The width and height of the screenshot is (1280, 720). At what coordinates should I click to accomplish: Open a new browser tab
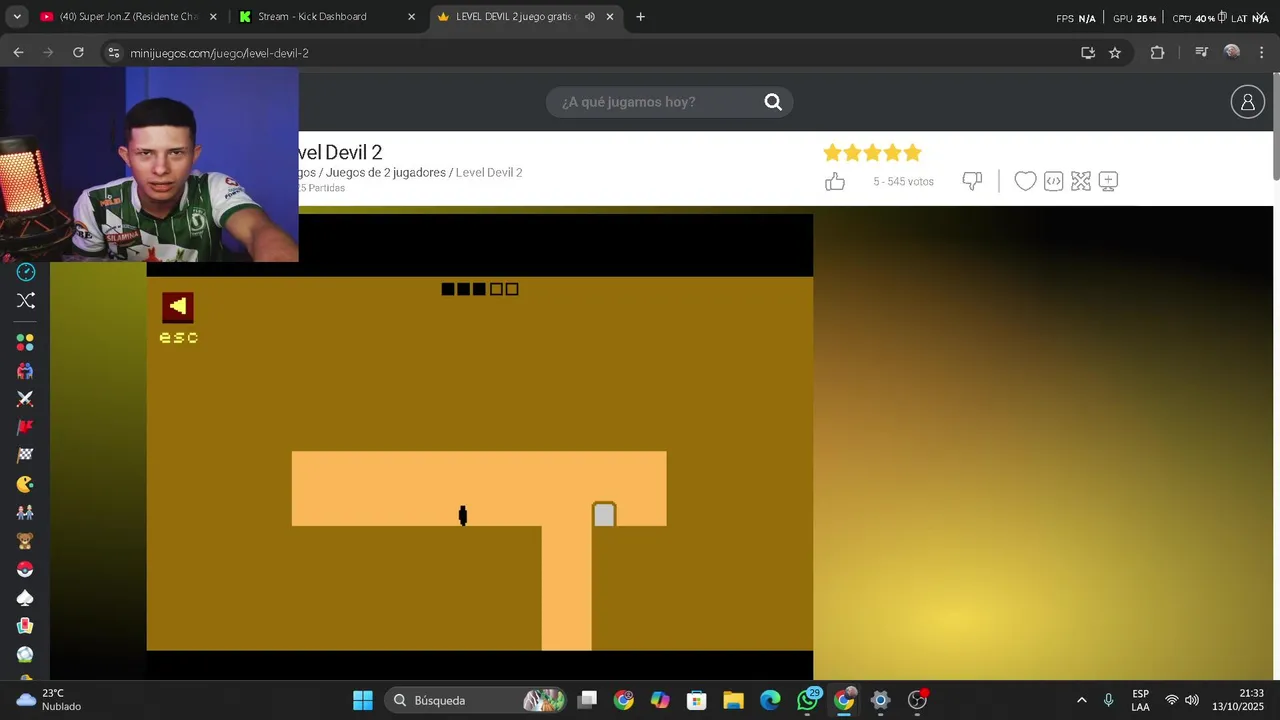[x=640, y=17]
